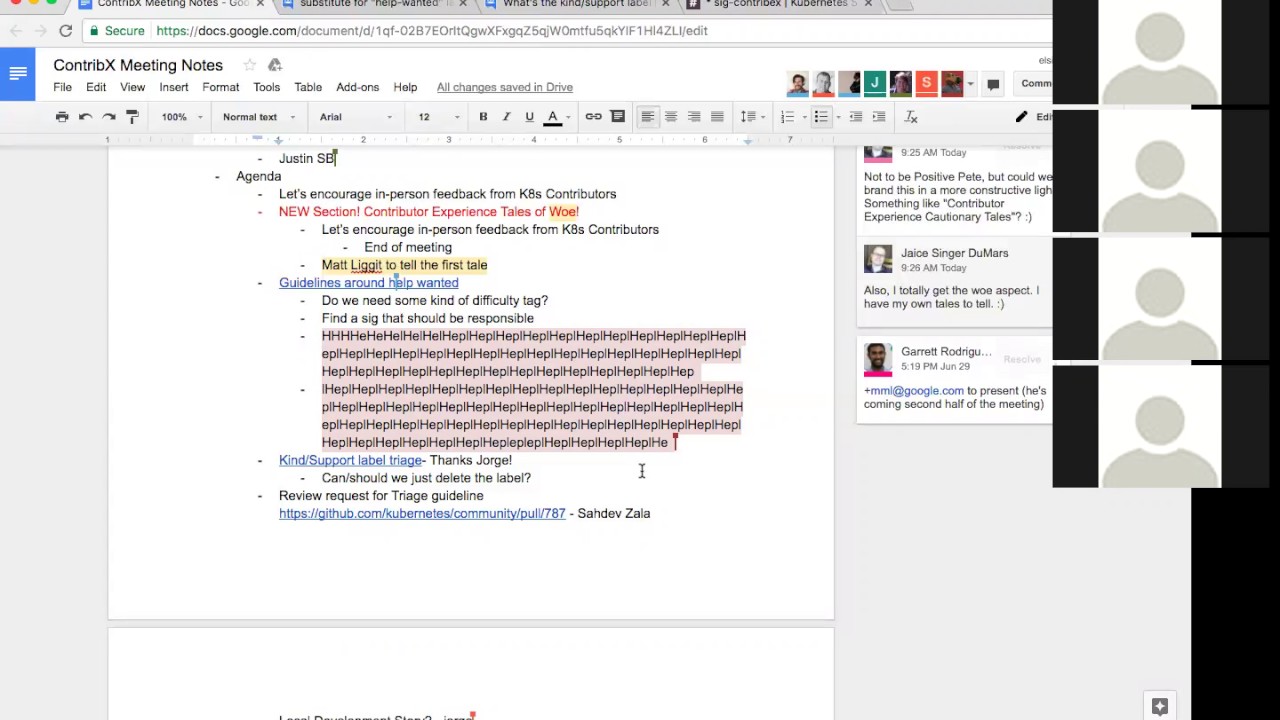Open the Editing mode pencil button
Screen dimensions: 1280x720
(1032, 117)
